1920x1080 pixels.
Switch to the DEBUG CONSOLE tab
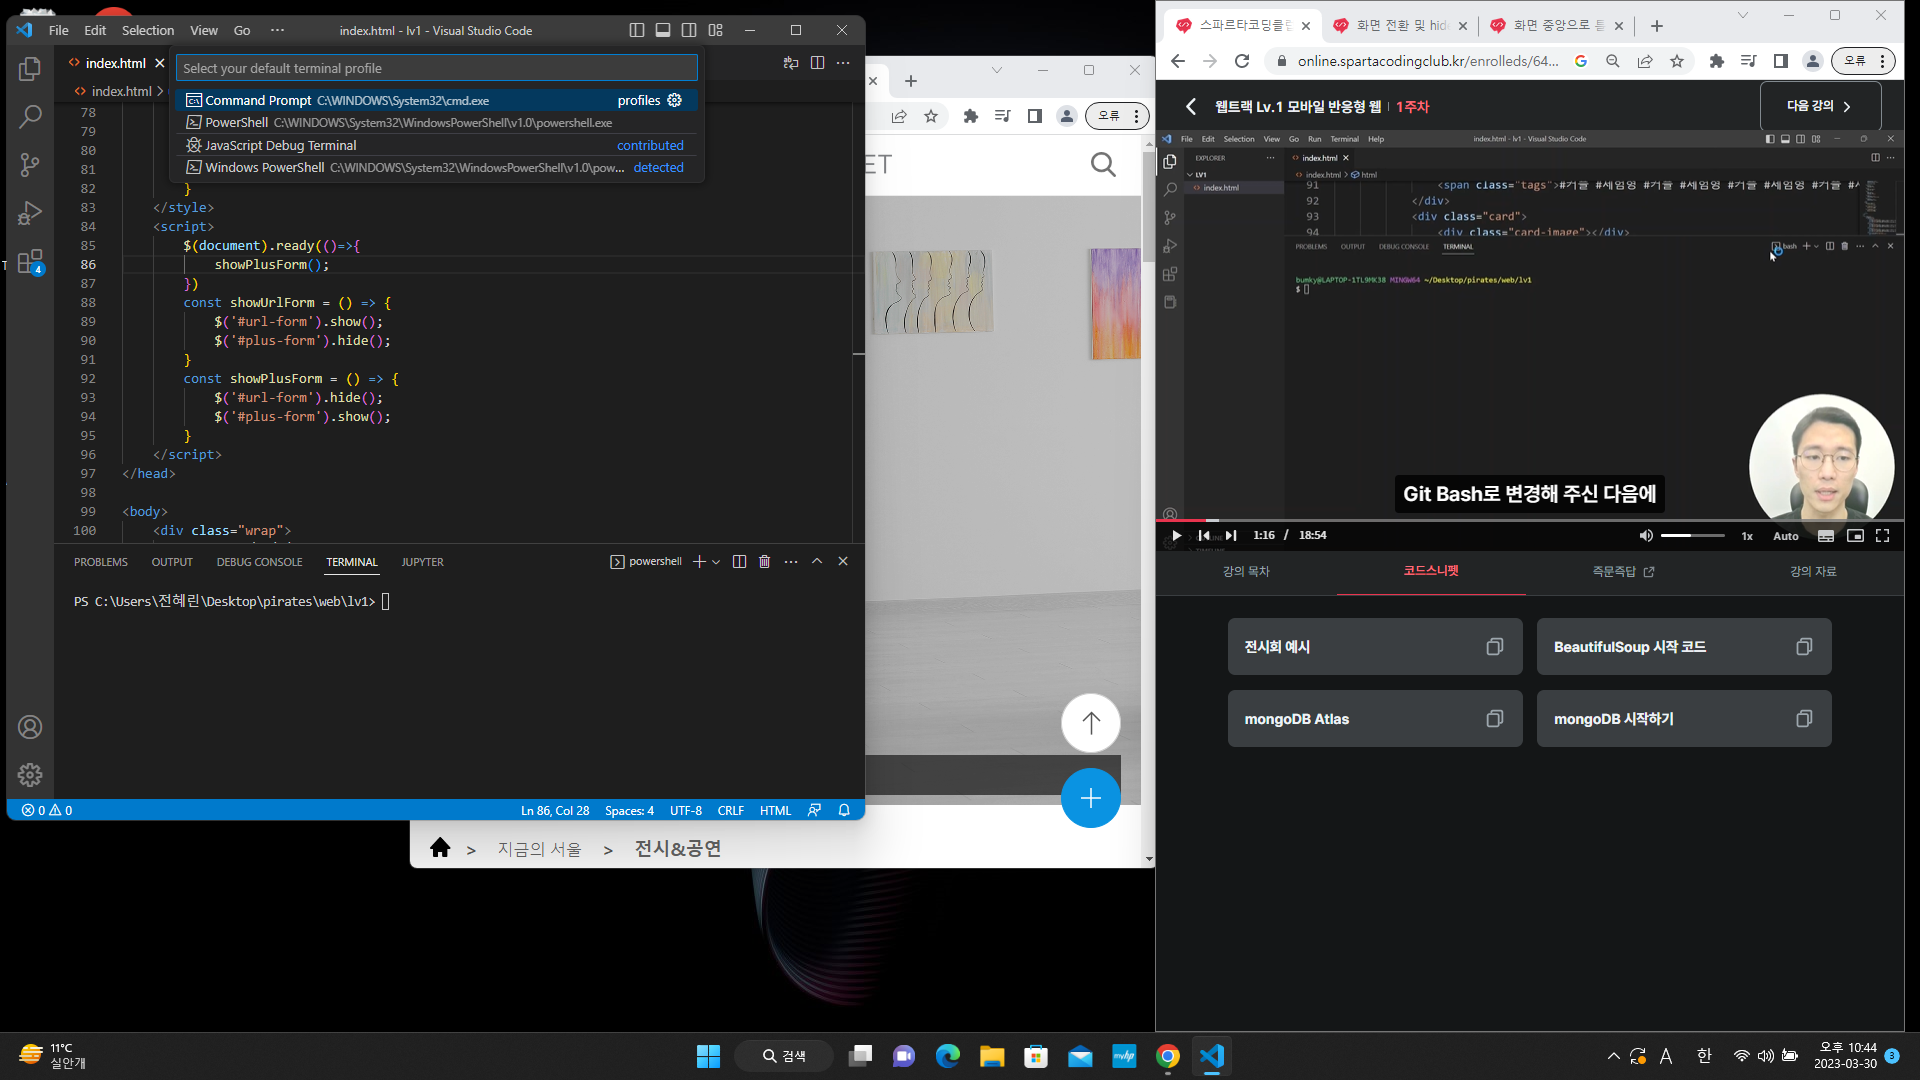click(260, 562)
